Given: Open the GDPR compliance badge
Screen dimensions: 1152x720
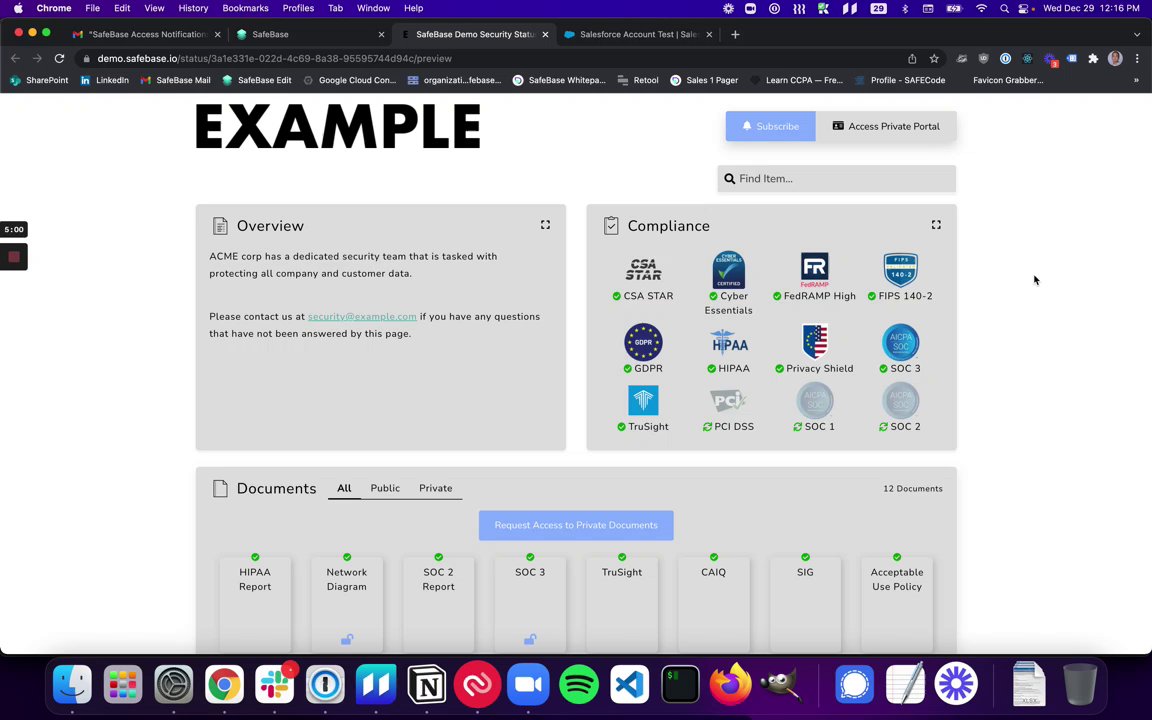Looking at the screenshot, I should tap(643, 342).
